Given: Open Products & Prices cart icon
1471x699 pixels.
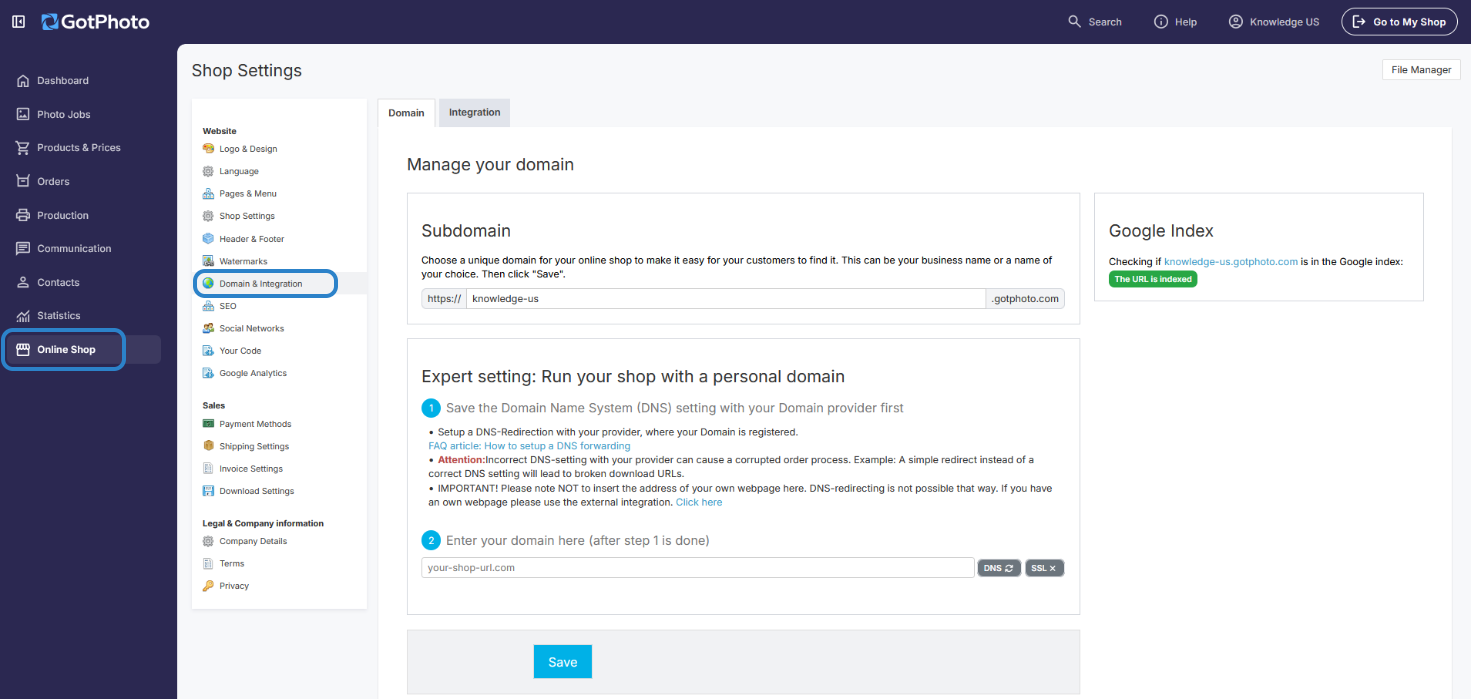Looking at the screenshot, I should (x=23, y=147).
